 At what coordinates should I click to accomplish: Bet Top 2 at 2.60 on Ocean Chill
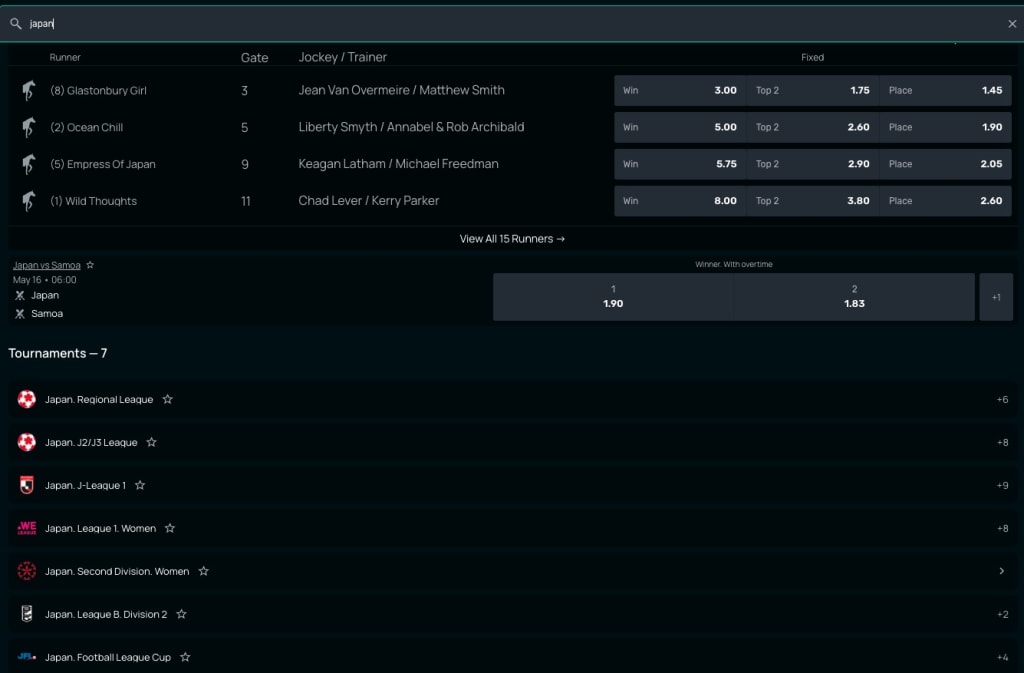coord(812,127)
